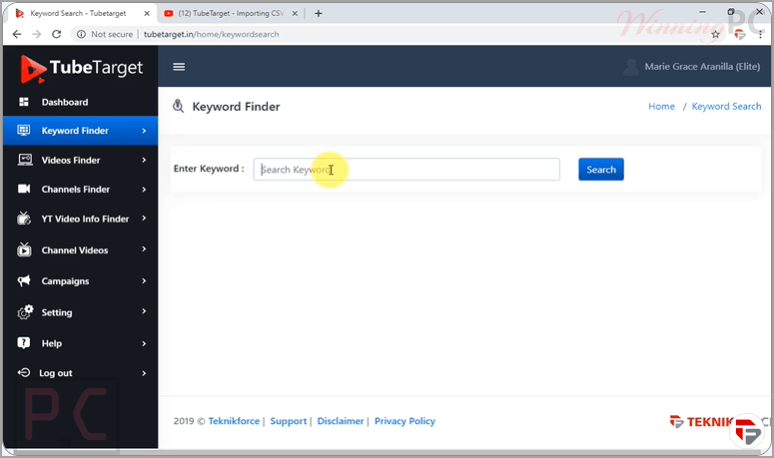
Task: Click the user avatar icon
Action: tap(630, 67)
